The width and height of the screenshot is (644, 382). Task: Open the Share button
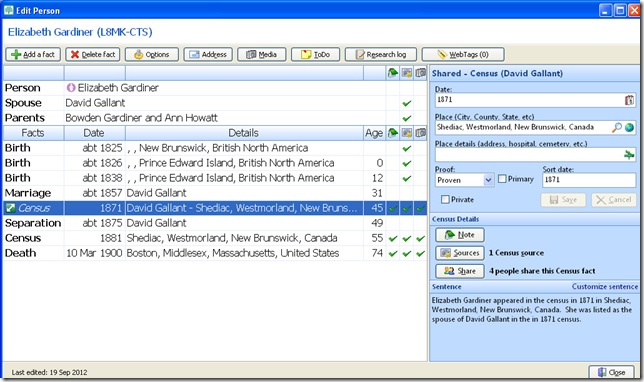[460, 271]
